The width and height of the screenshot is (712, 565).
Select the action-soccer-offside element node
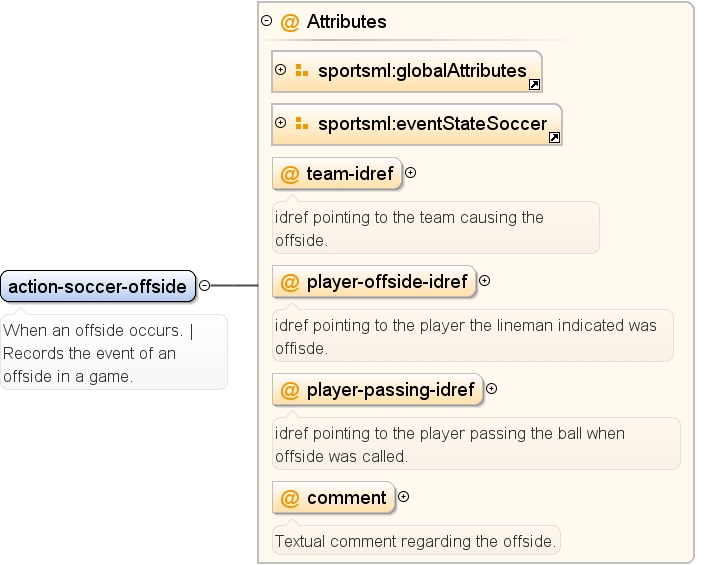coord(98,286)
